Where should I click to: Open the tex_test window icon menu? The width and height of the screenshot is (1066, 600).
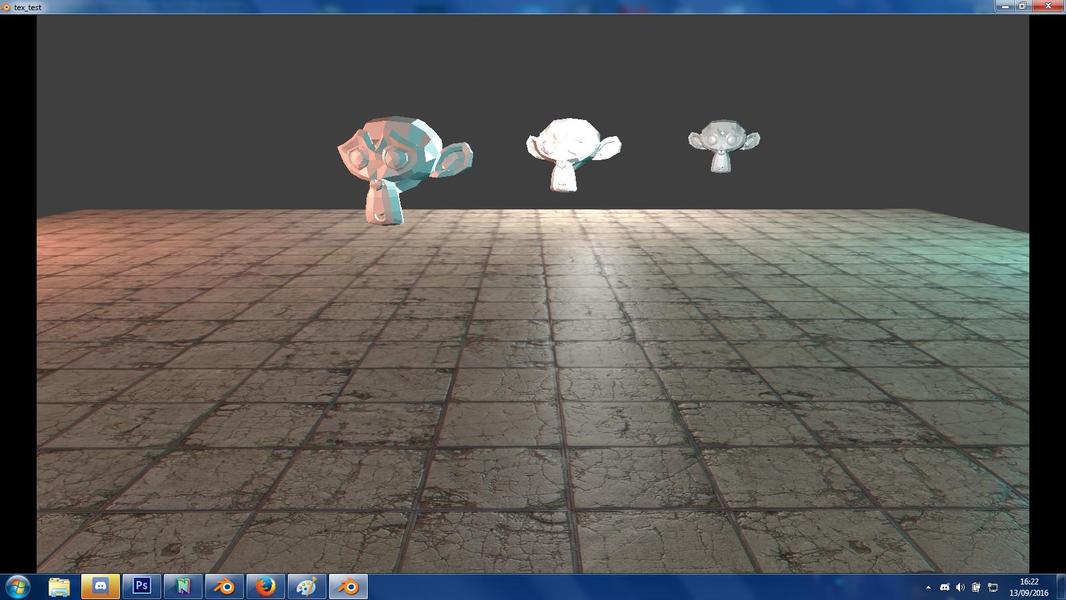point(6,7)
